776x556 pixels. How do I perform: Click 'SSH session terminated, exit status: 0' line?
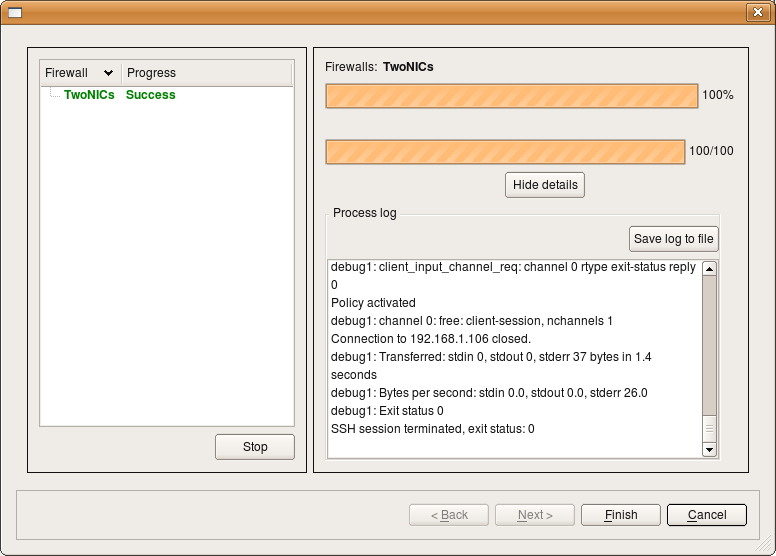[x=433, y=429]
